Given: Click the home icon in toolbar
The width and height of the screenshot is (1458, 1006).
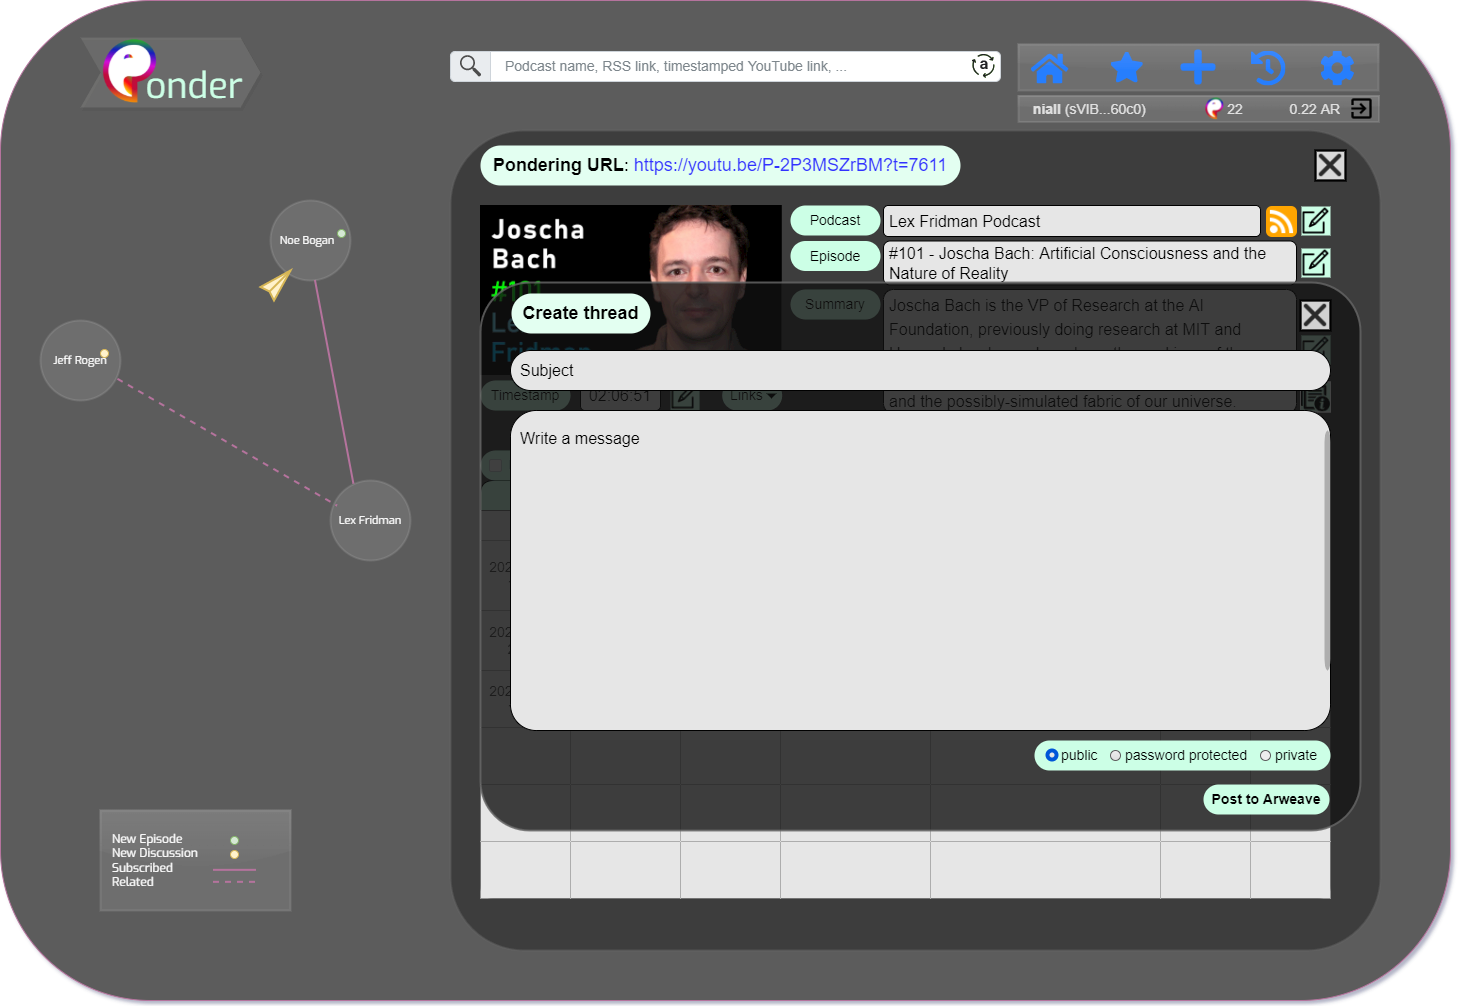Looking at the screenshot, I should pyautogui.click(x=1049, y=68).
